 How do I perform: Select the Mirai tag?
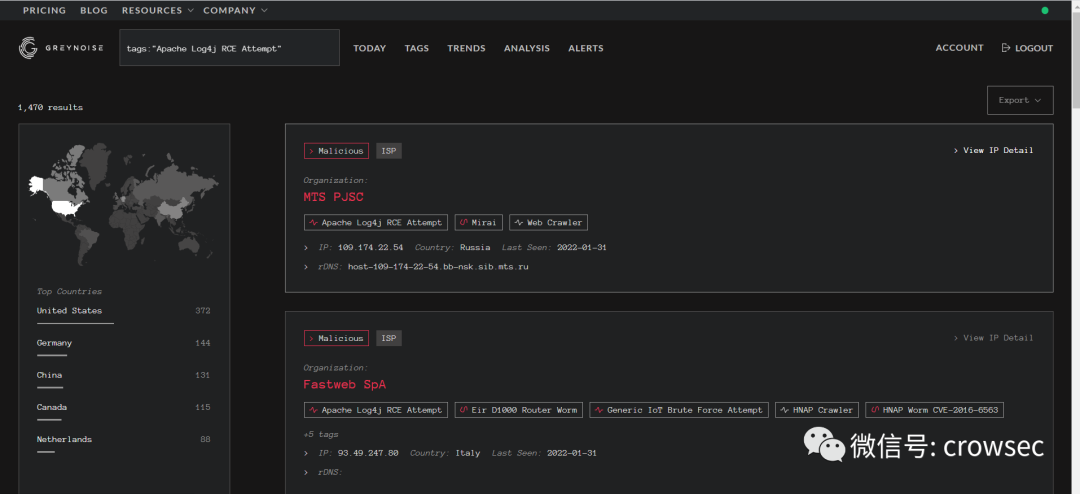(479, 223)
